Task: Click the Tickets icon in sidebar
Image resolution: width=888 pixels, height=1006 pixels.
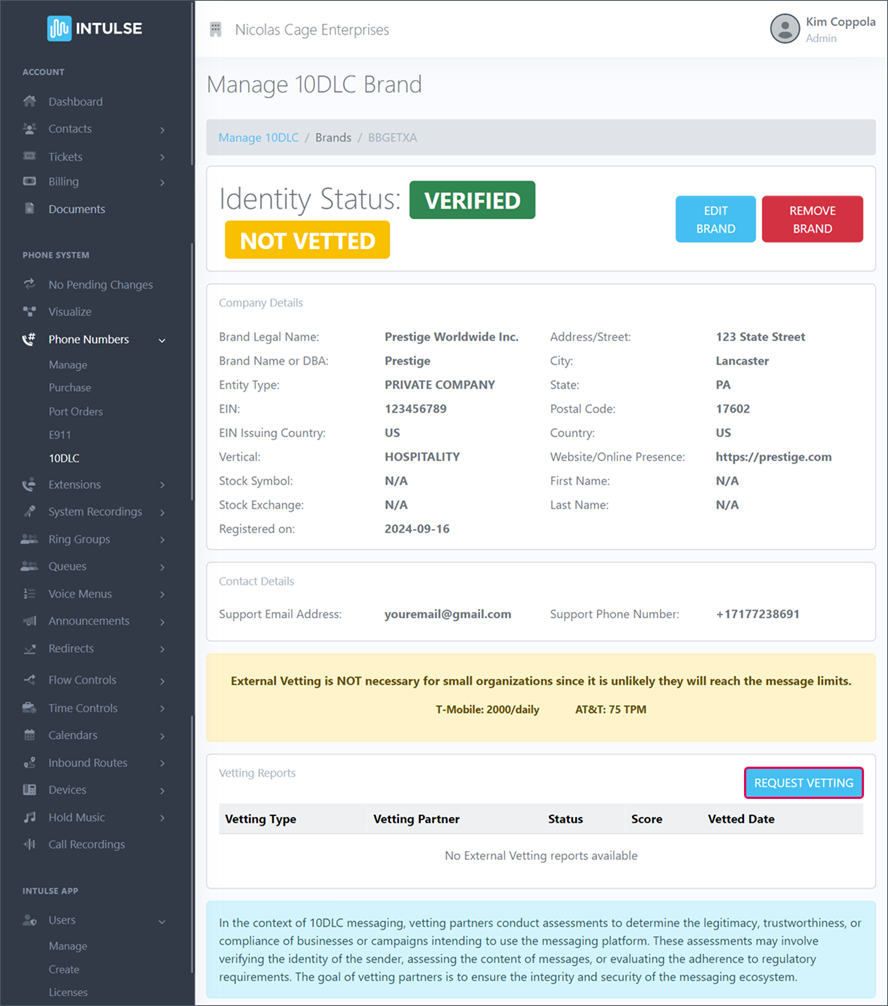Action: (29, 157)
